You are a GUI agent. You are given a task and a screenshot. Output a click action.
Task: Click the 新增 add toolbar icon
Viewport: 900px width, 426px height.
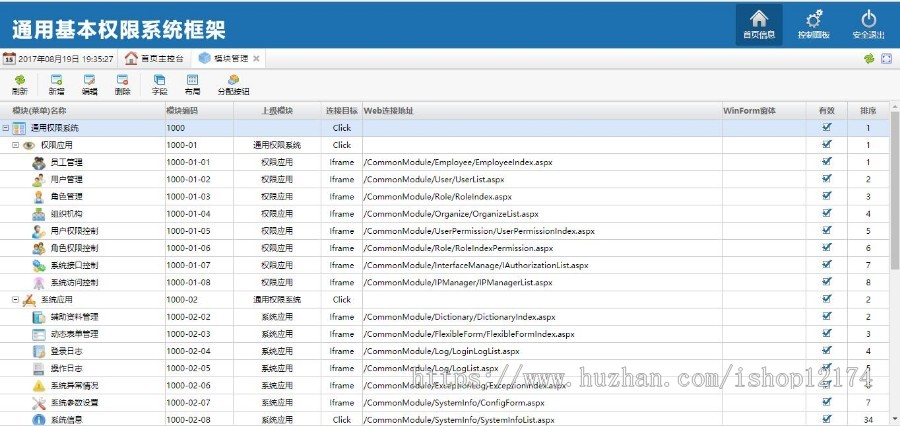tap(56, 85)
